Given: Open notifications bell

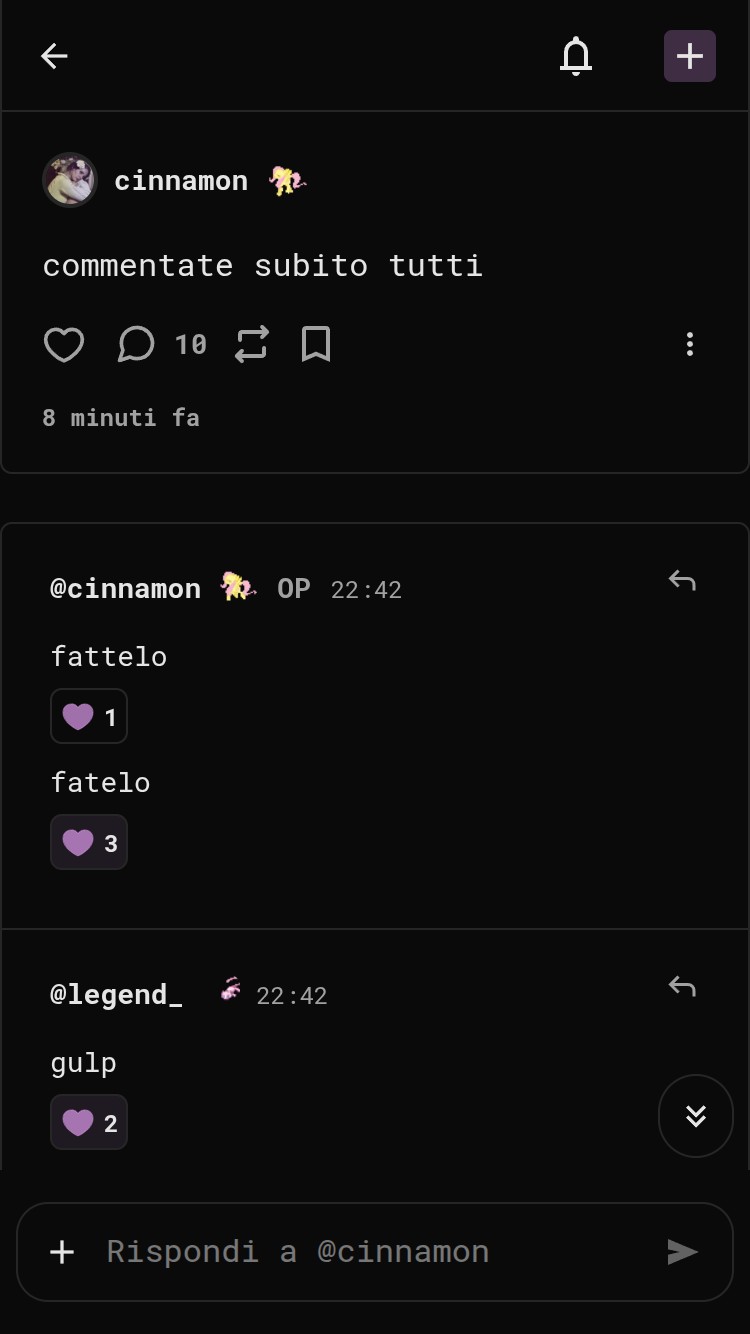Looking at the screenshot, I should pos(576,56).
